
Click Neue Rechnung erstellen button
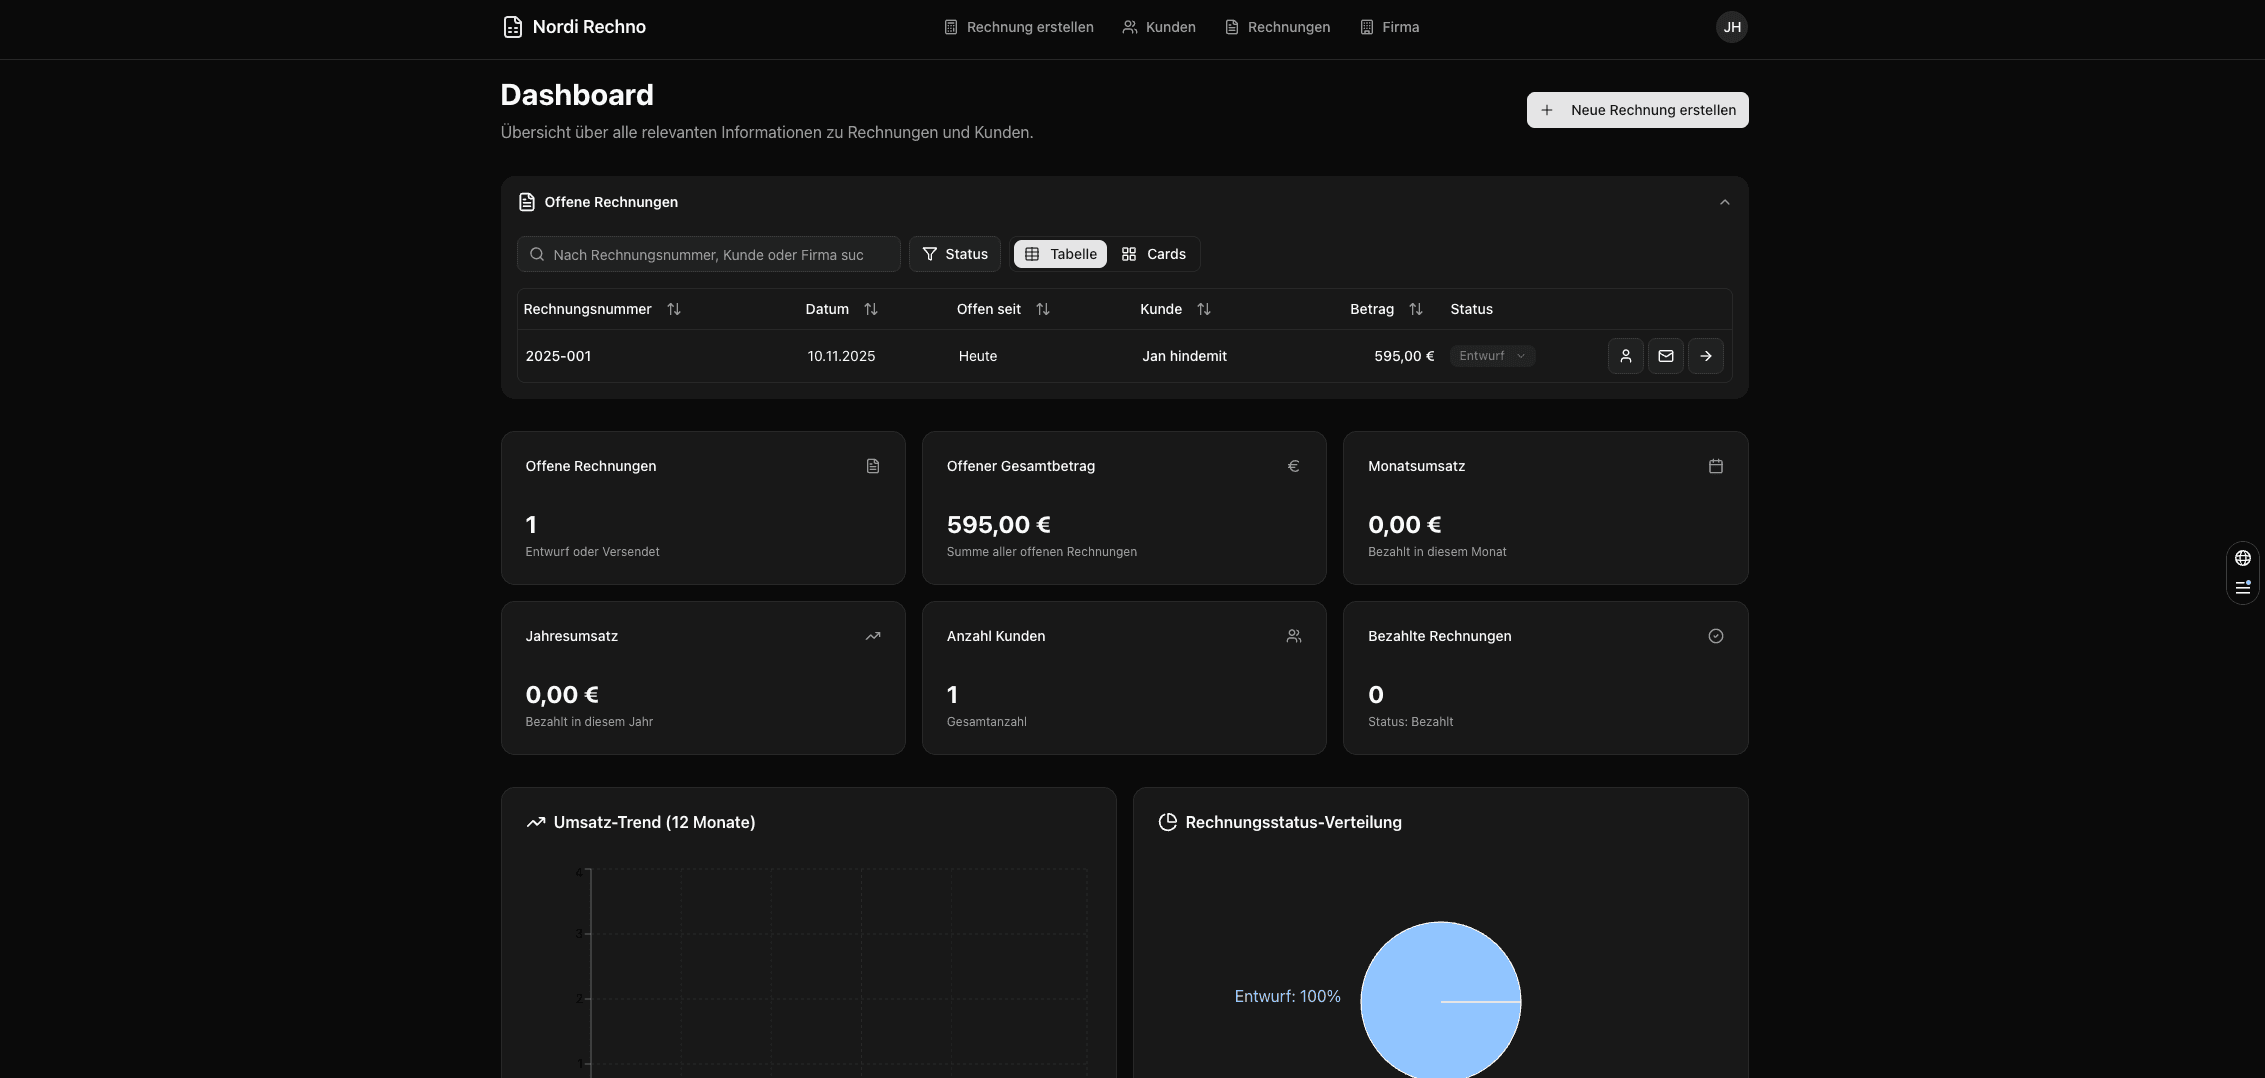coord(1637,110)
